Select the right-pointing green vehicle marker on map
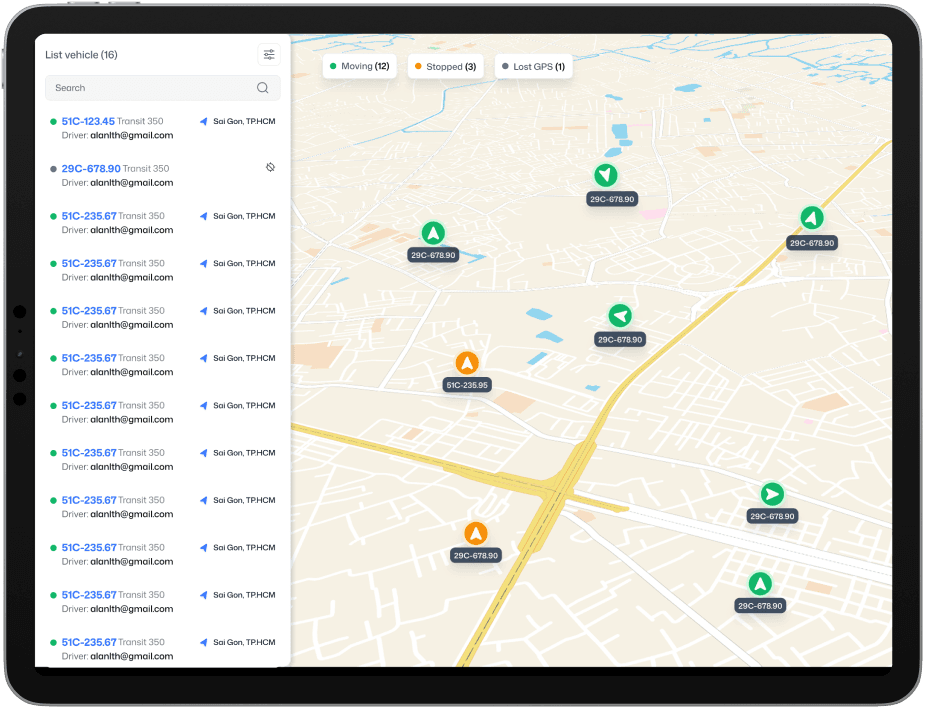This screenshot has width=926, height=710. [x=771, y=494]
